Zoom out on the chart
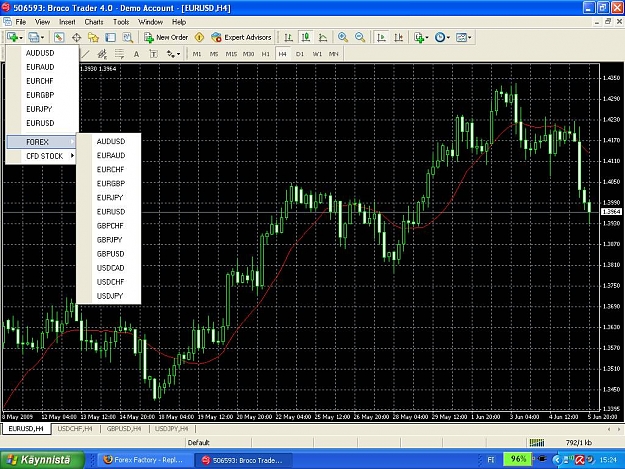Viewport: 625px width, 469px height. pyautogui.click(x=360, y=37)
